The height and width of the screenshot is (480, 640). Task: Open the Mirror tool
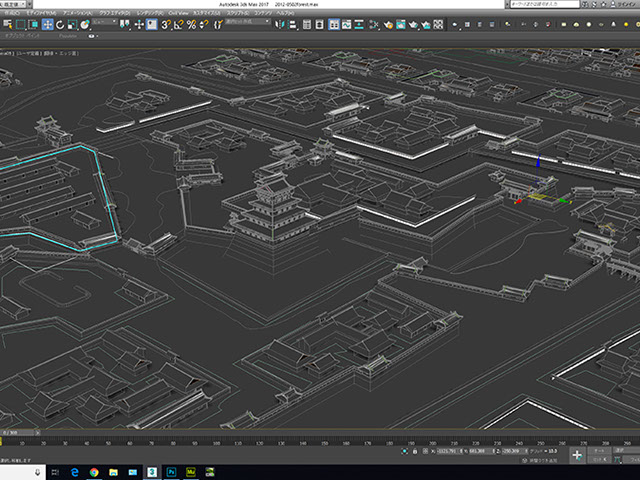(x=279, y=24)
